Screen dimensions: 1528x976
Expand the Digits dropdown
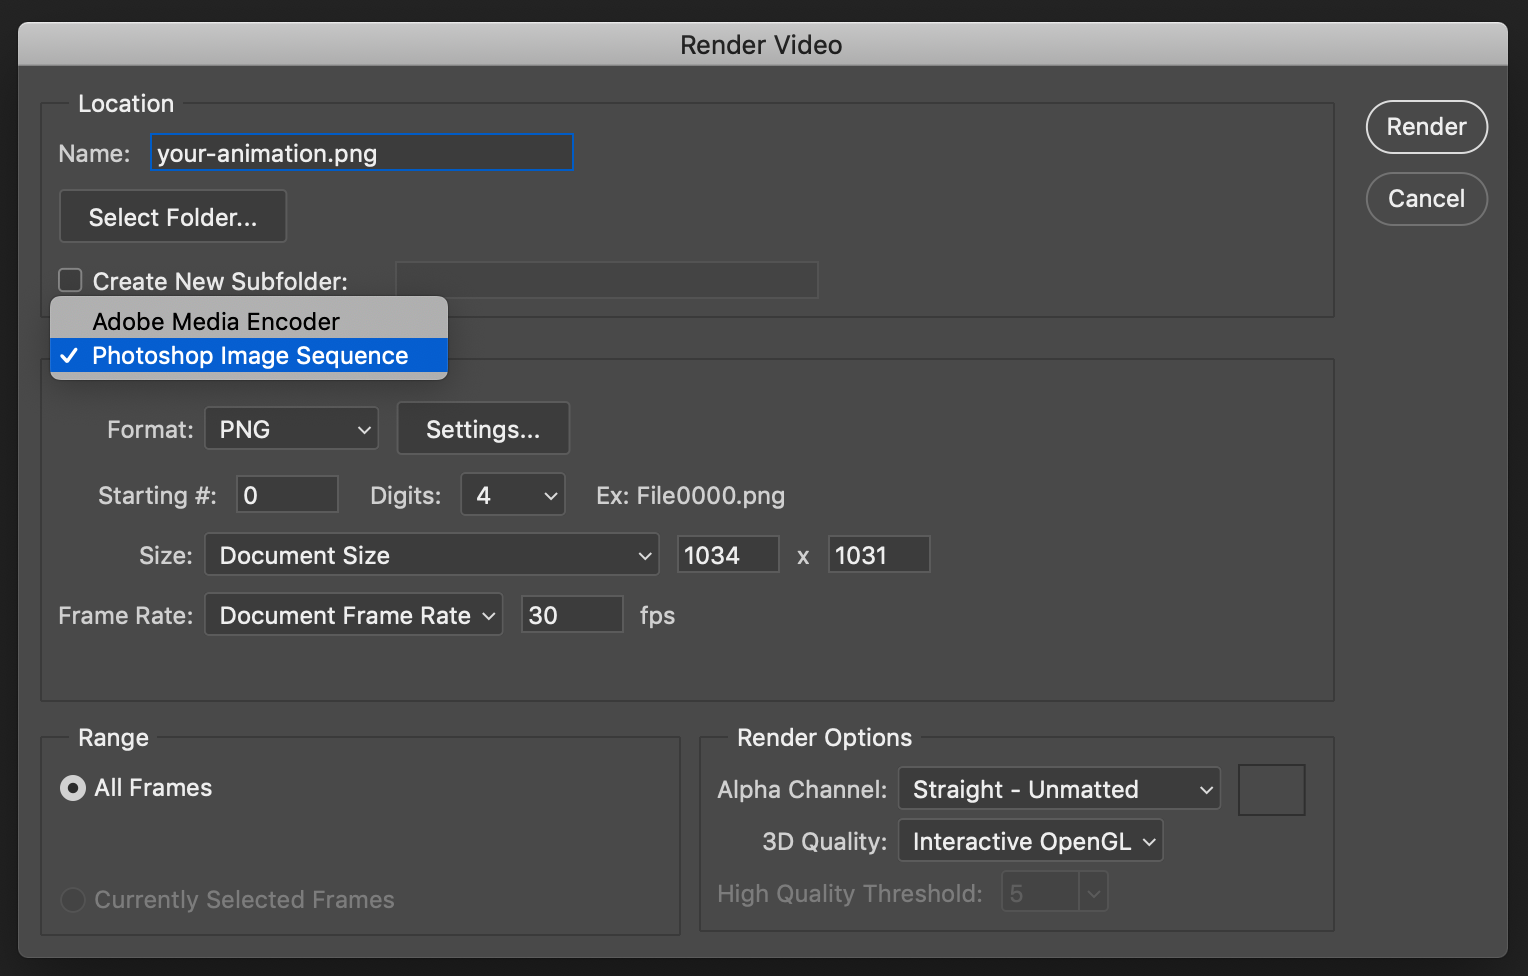[x=513, y=495]
